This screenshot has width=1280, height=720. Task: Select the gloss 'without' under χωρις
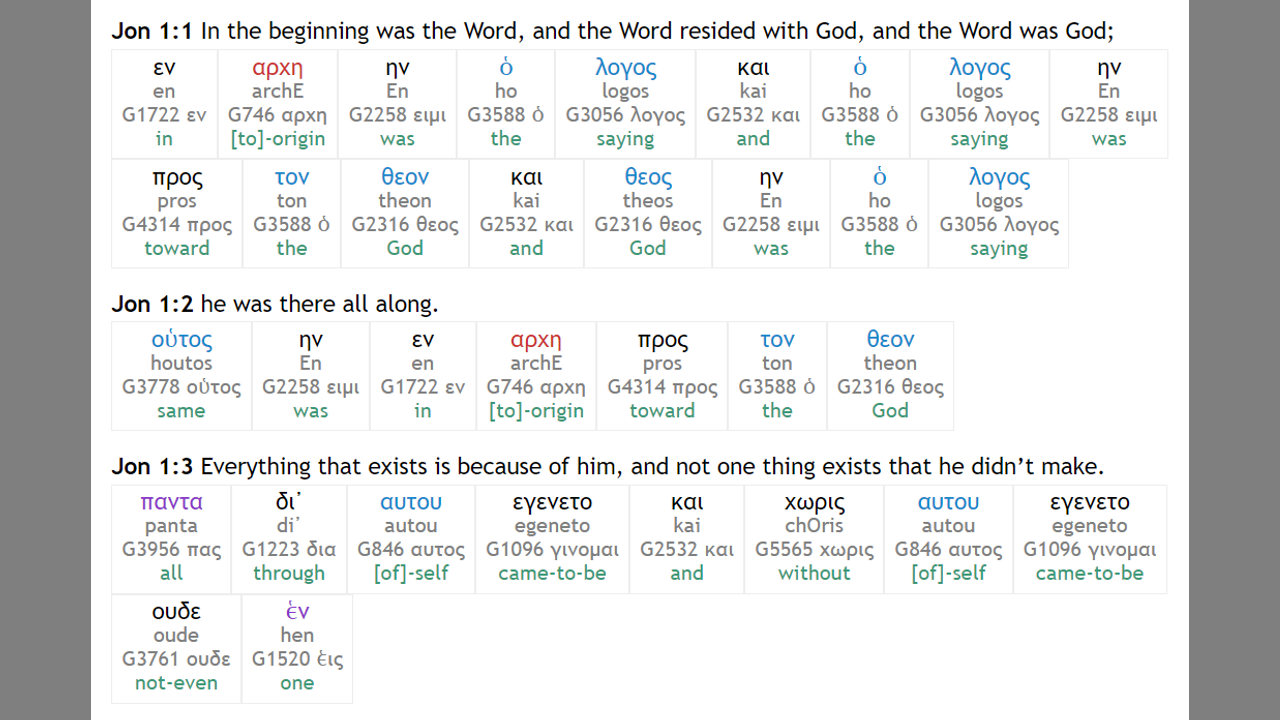[x=814, y=573]
